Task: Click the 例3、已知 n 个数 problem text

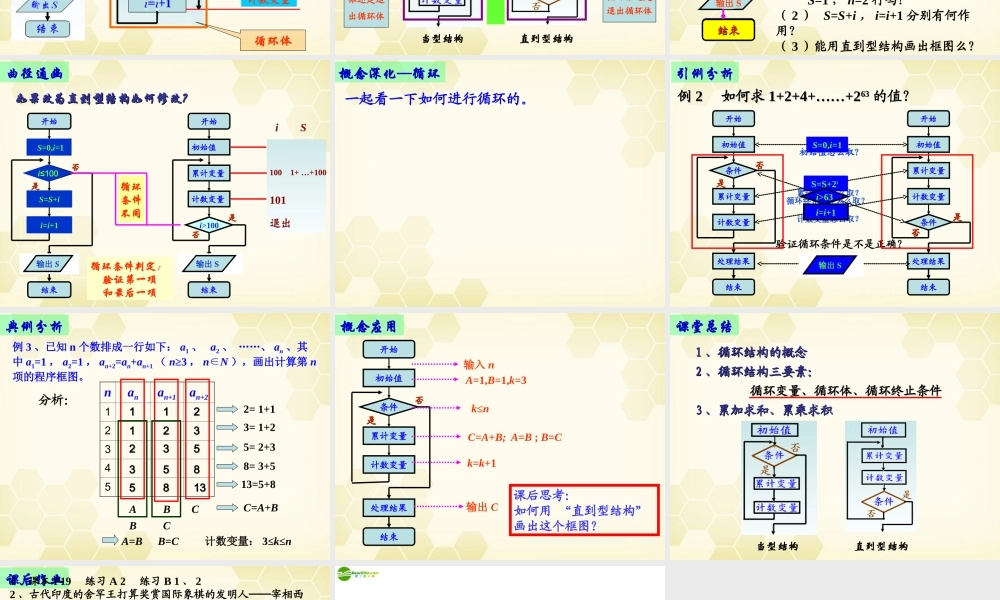Action: [x=165, y=362]
